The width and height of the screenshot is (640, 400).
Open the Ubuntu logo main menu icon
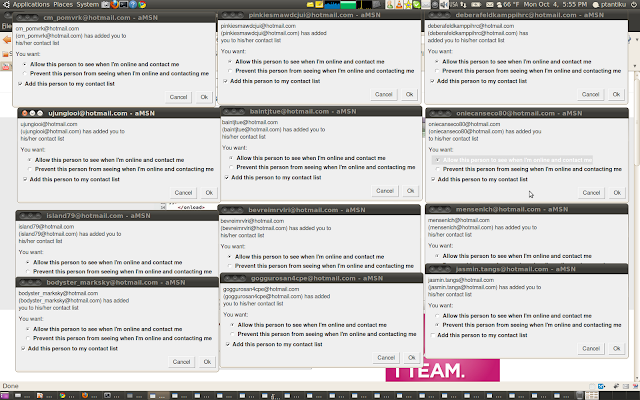click(6, 4)
